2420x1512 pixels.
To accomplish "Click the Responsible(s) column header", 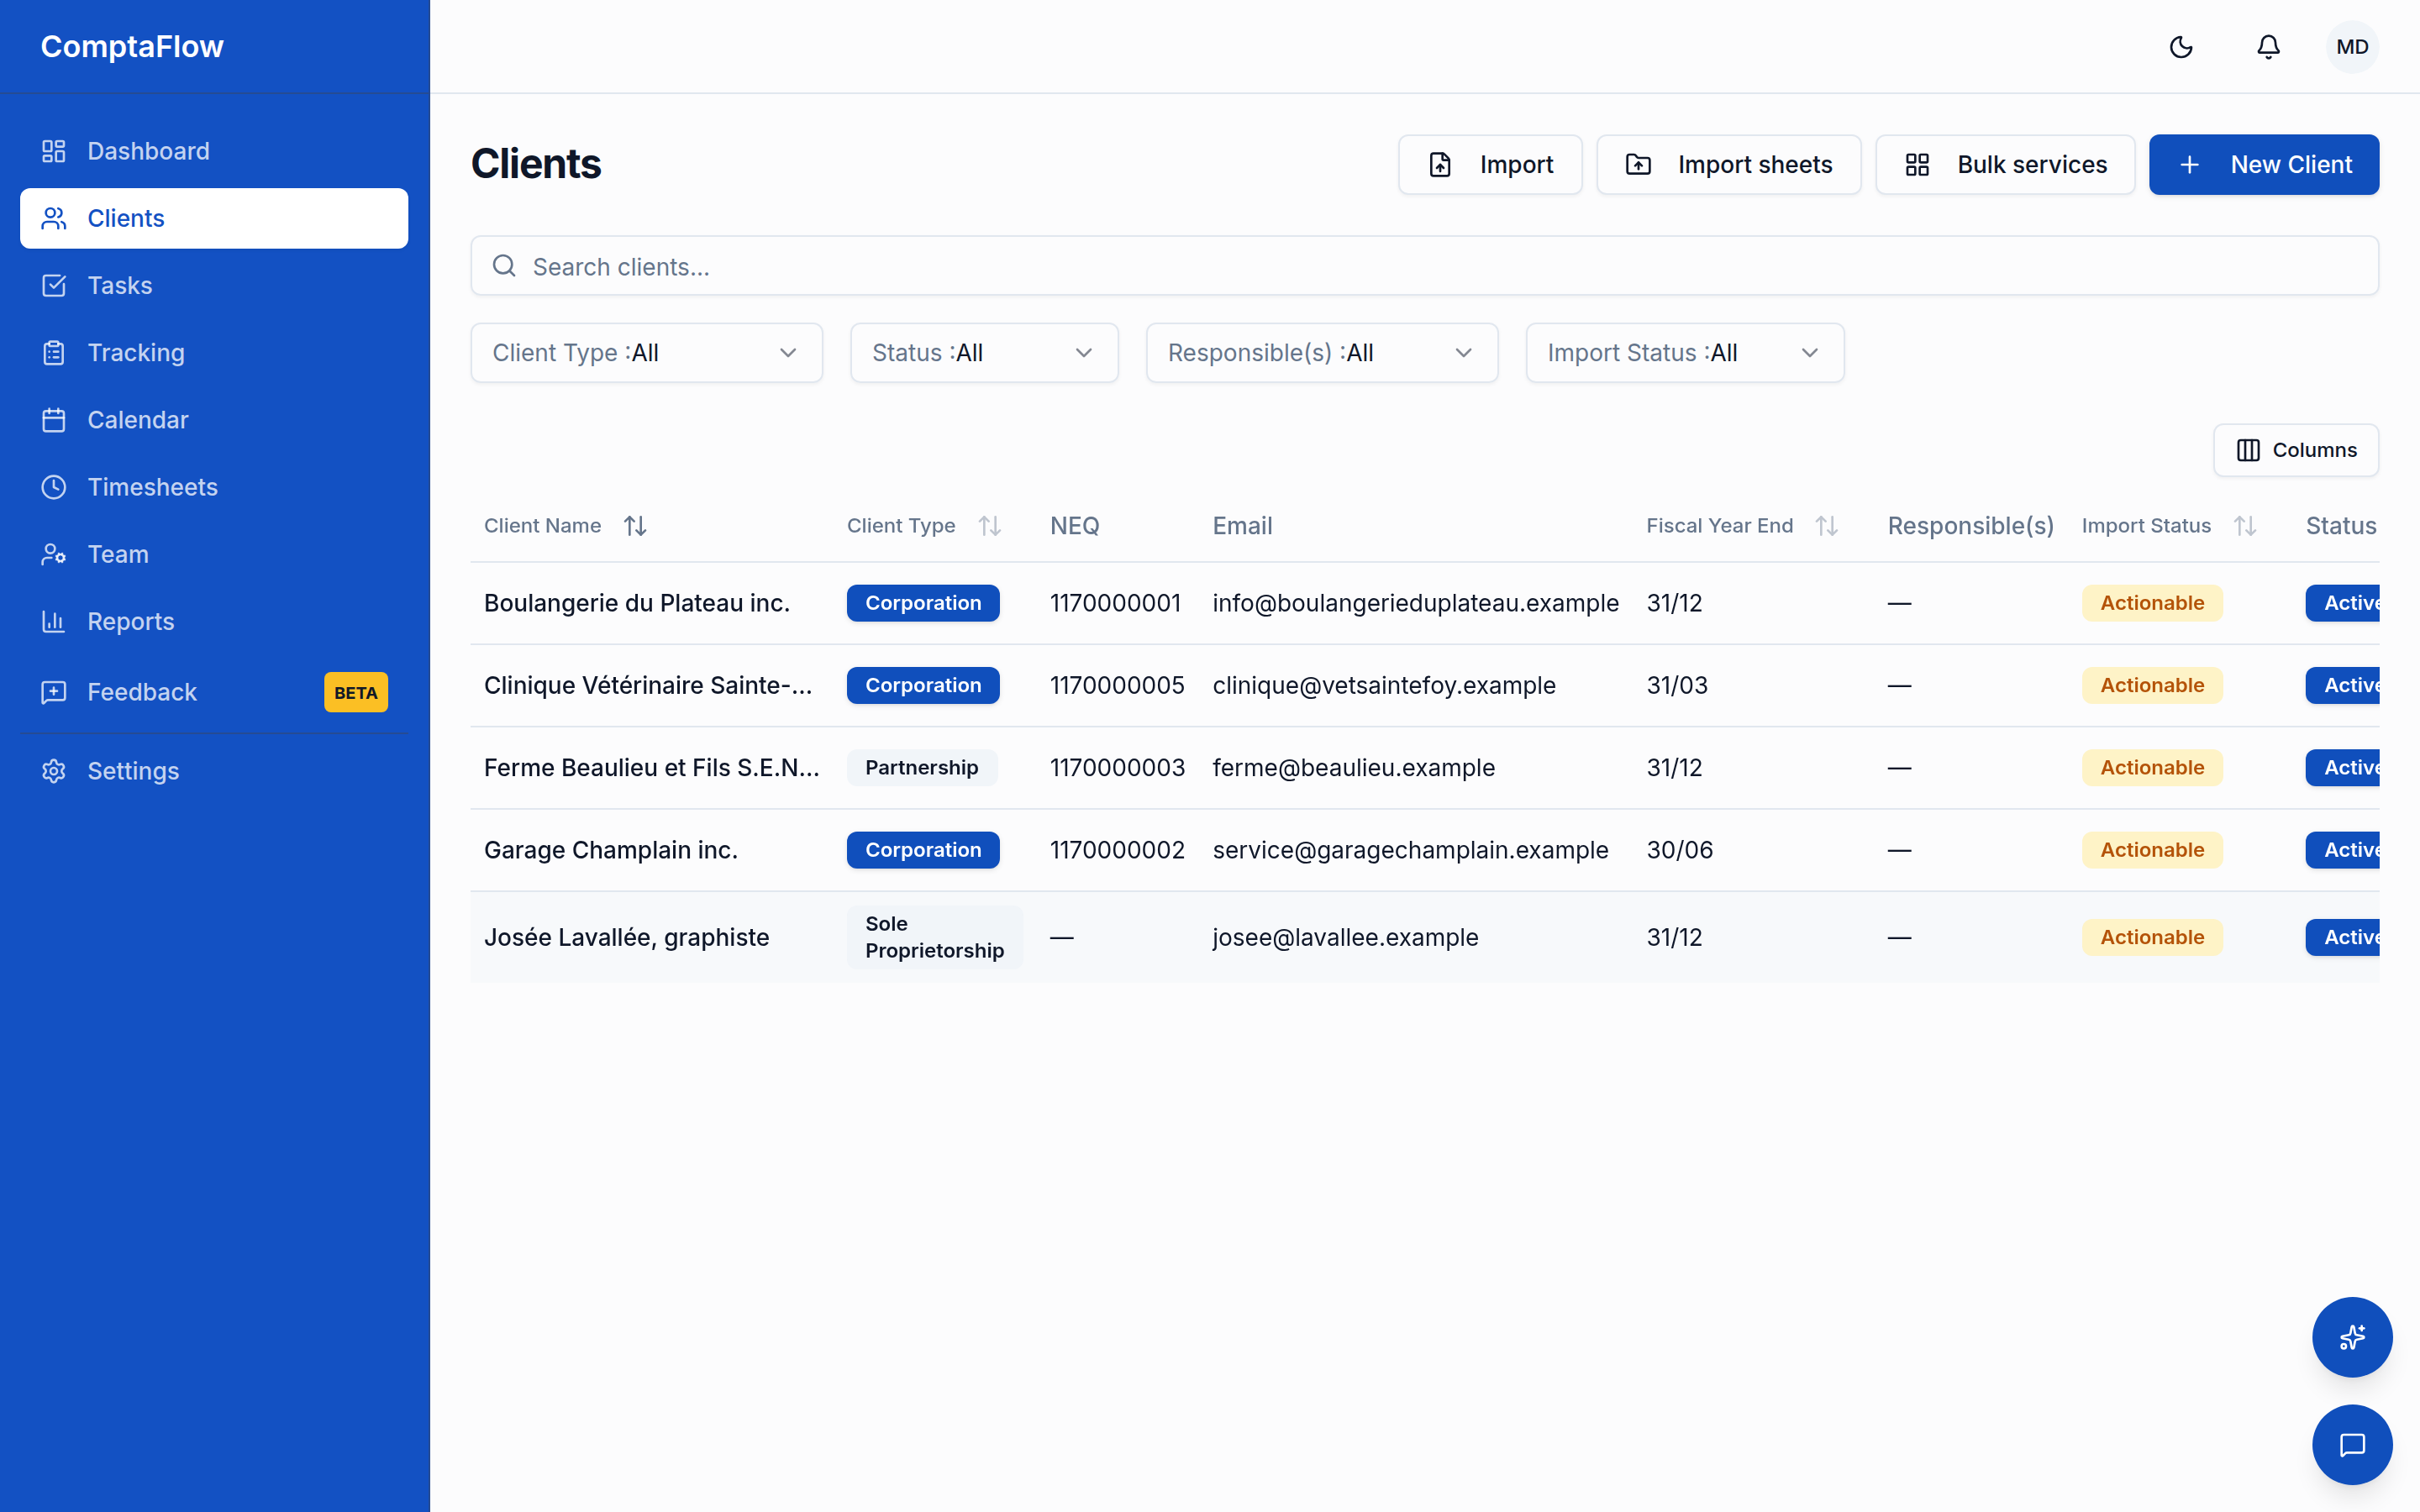I will pos(1970,526).
